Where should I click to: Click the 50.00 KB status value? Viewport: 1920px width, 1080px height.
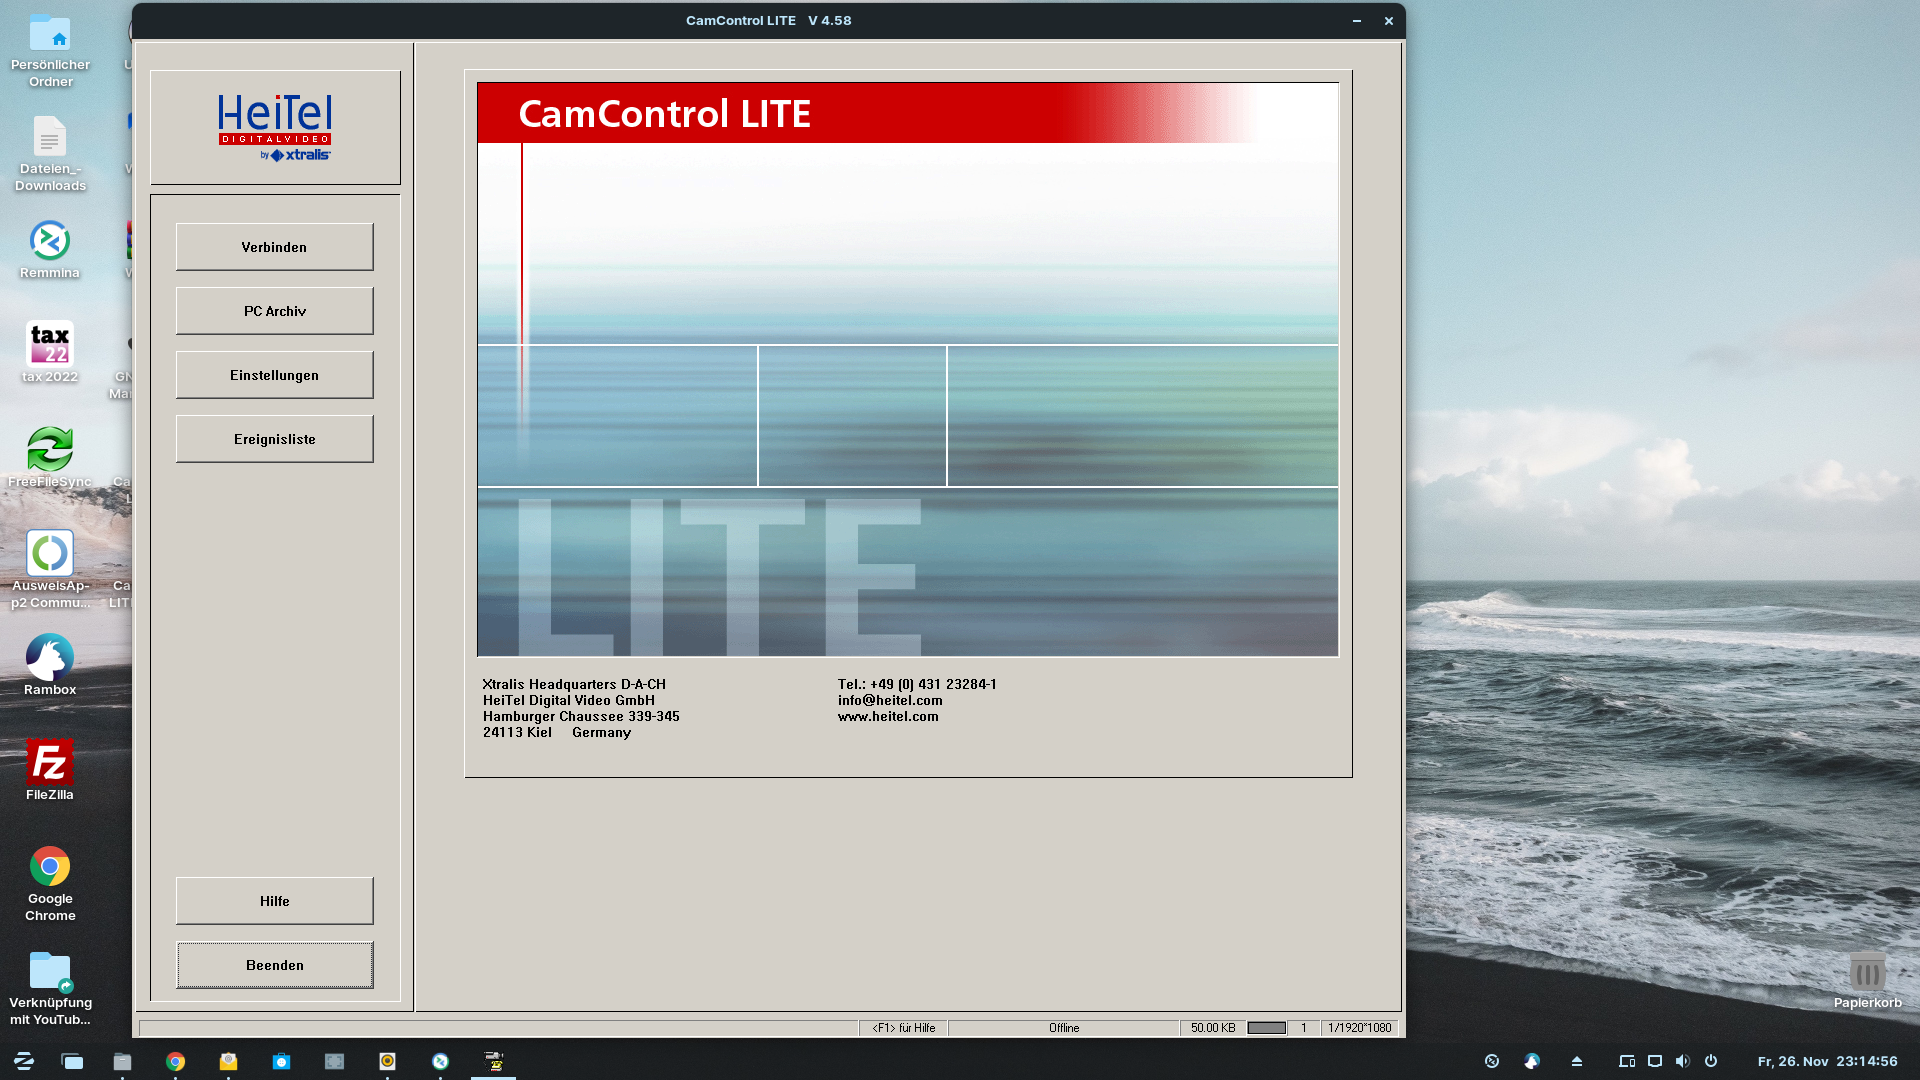coord(1212,1028)
